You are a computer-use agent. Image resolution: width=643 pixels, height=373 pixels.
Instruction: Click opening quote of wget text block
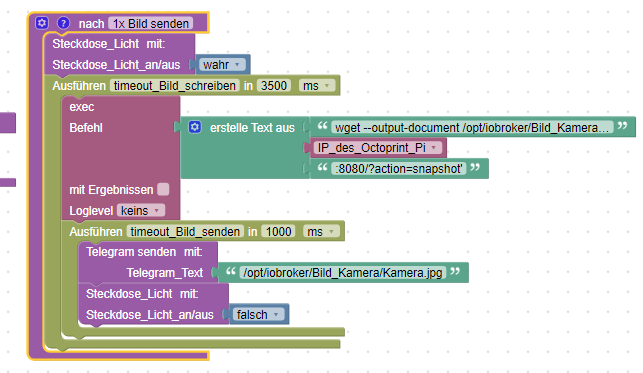tap(322, 126)
